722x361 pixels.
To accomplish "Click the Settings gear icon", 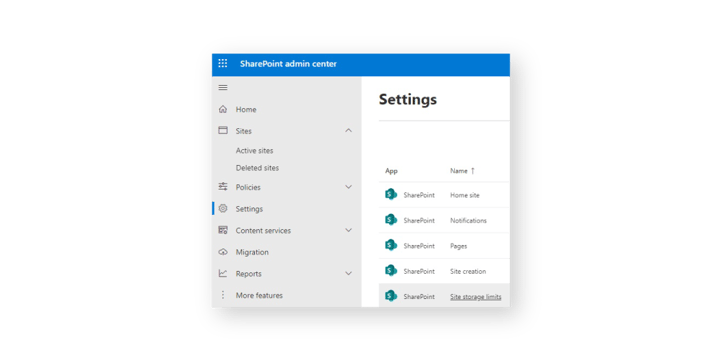I will click(x=223, y=209).
